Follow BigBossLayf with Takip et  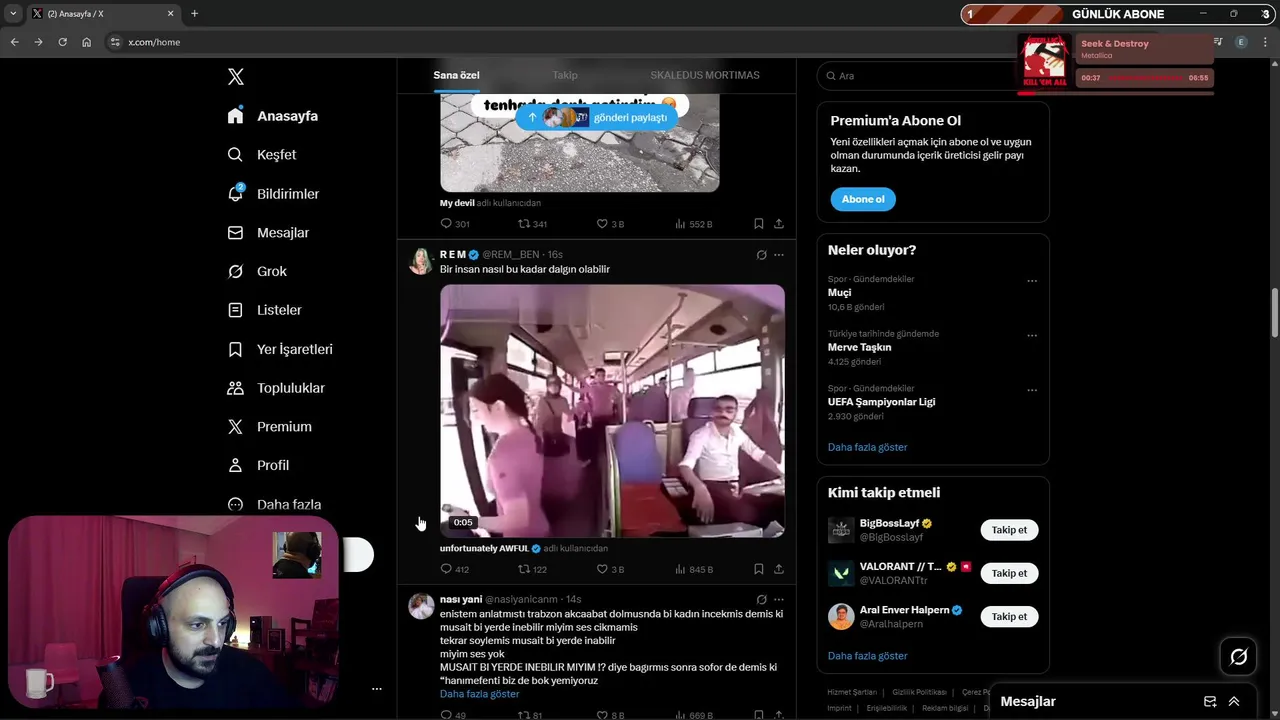[1009, 530]
